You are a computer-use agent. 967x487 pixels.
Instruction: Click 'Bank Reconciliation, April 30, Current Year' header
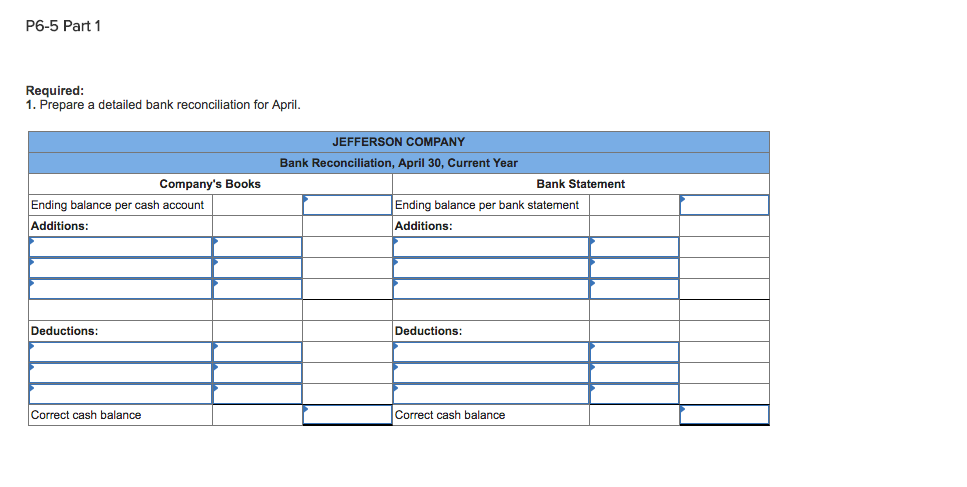(398, 163)
